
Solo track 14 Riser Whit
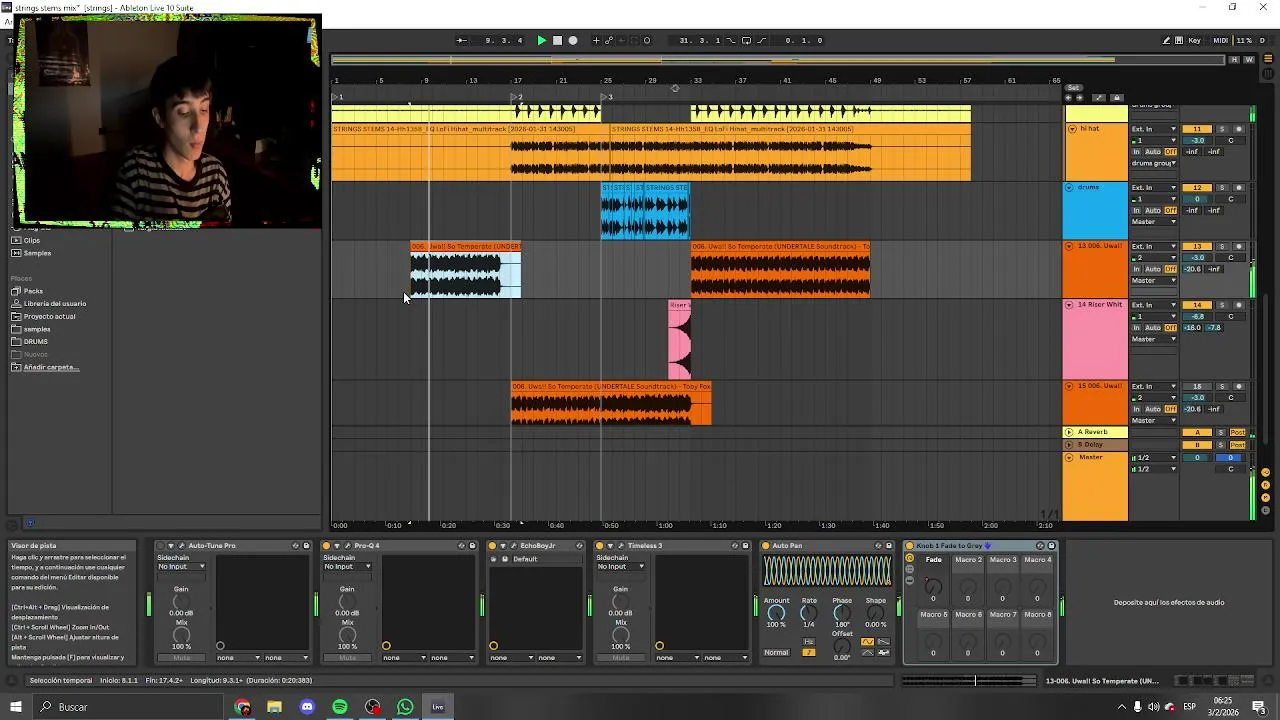click(1221, 305)
